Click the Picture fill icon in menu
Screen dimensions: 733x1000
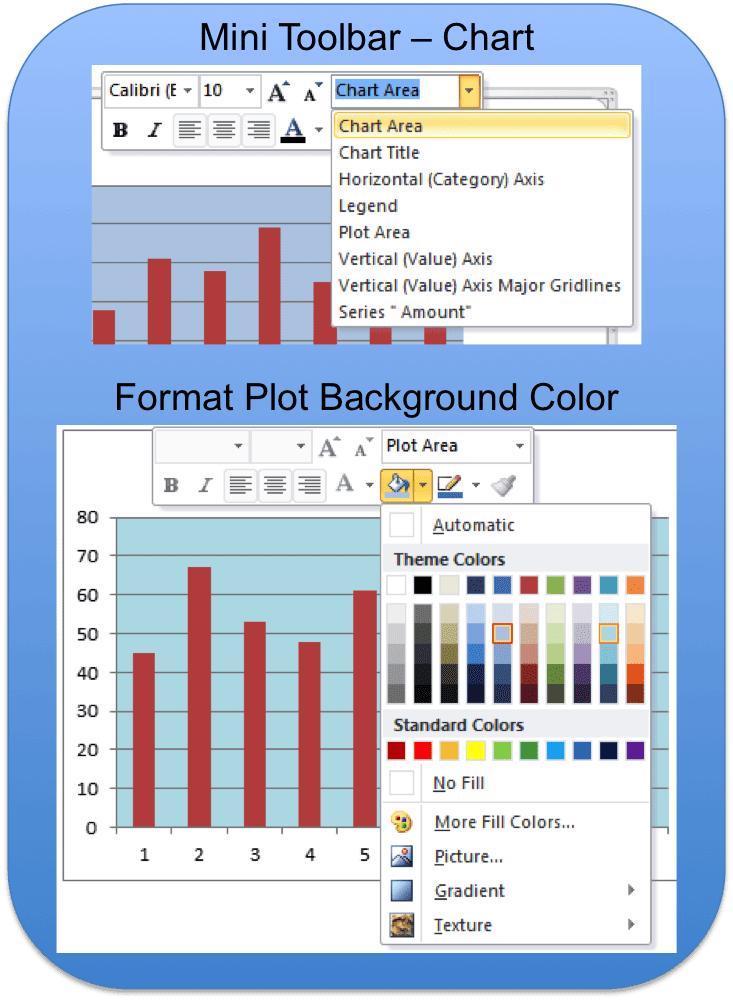[402, 857]
